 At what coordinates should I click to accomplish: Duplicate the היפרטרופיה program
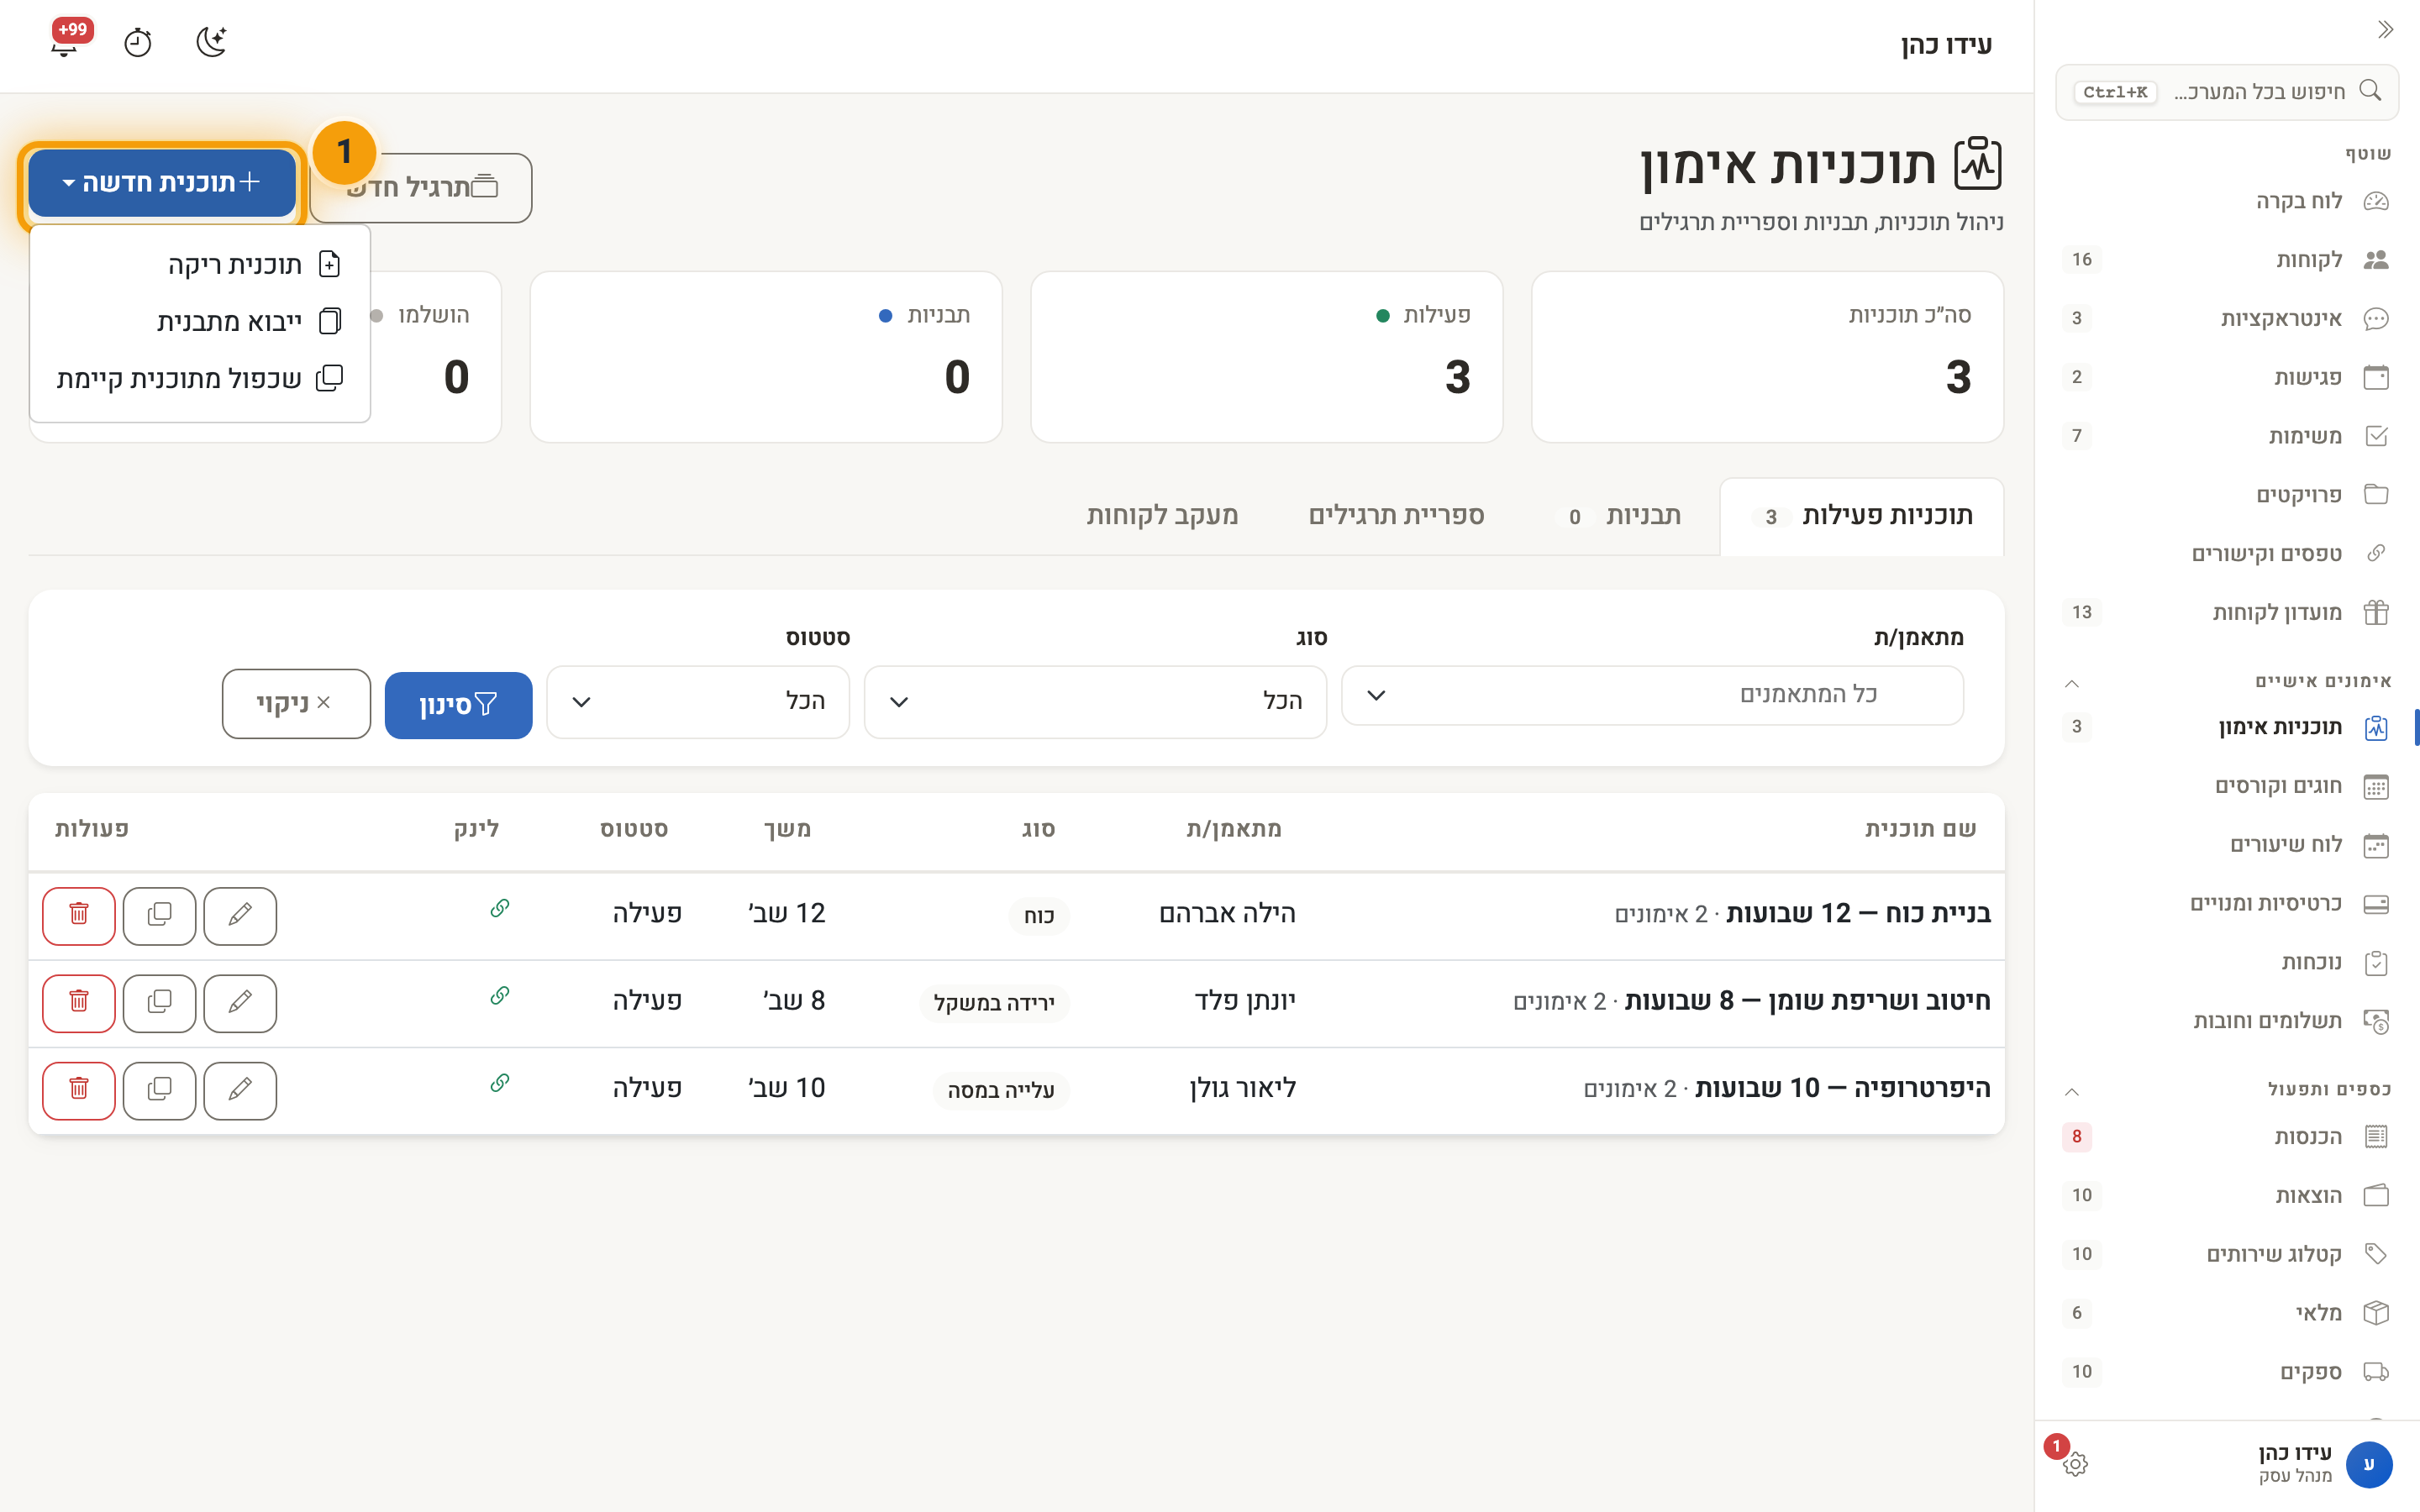pos(159,1090)
